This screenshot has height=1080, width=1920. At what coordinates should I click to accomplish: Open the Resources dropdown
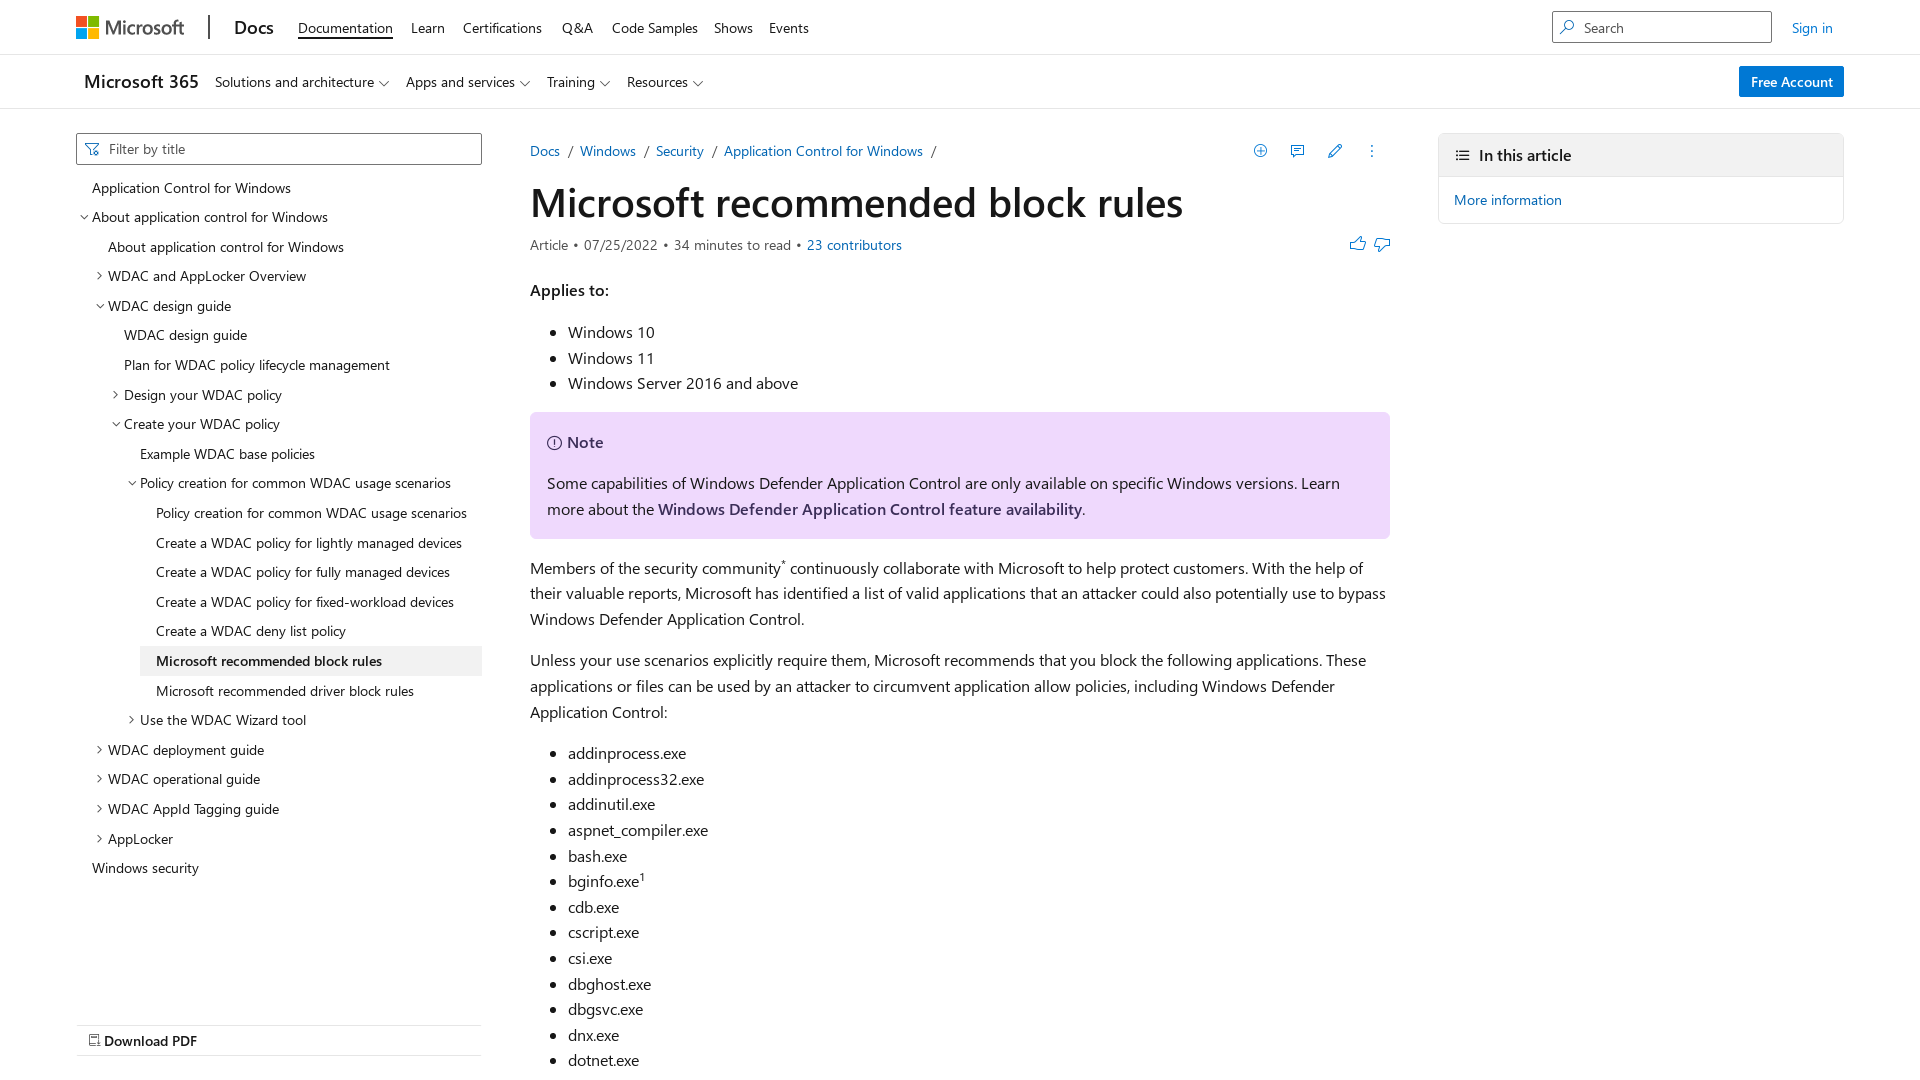(665, 82)
